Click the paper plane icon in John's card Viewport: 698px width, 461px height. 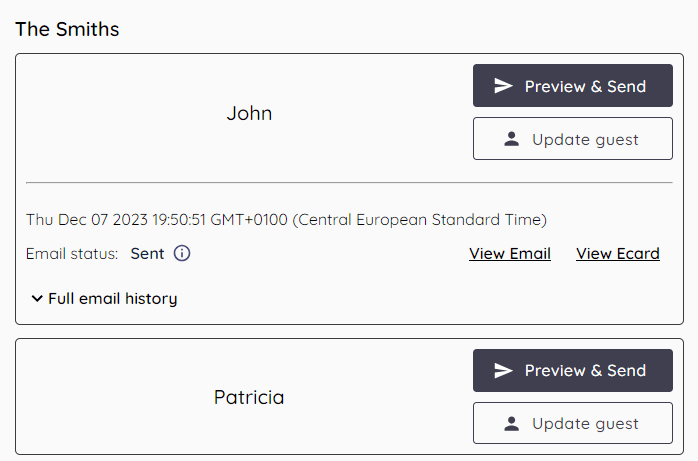click(503, 86)
